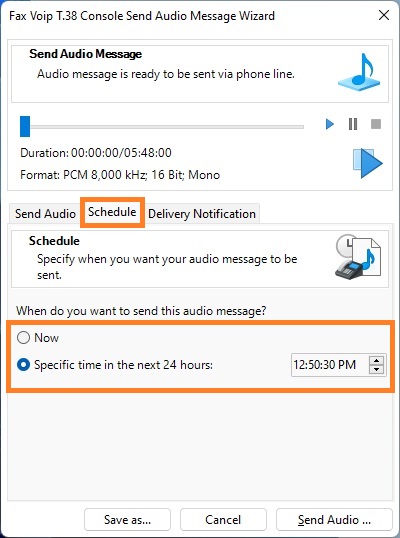Close the Send Audio Message Wizard window
This screenshot has height=538, width=400.
[x=384, y=15]
